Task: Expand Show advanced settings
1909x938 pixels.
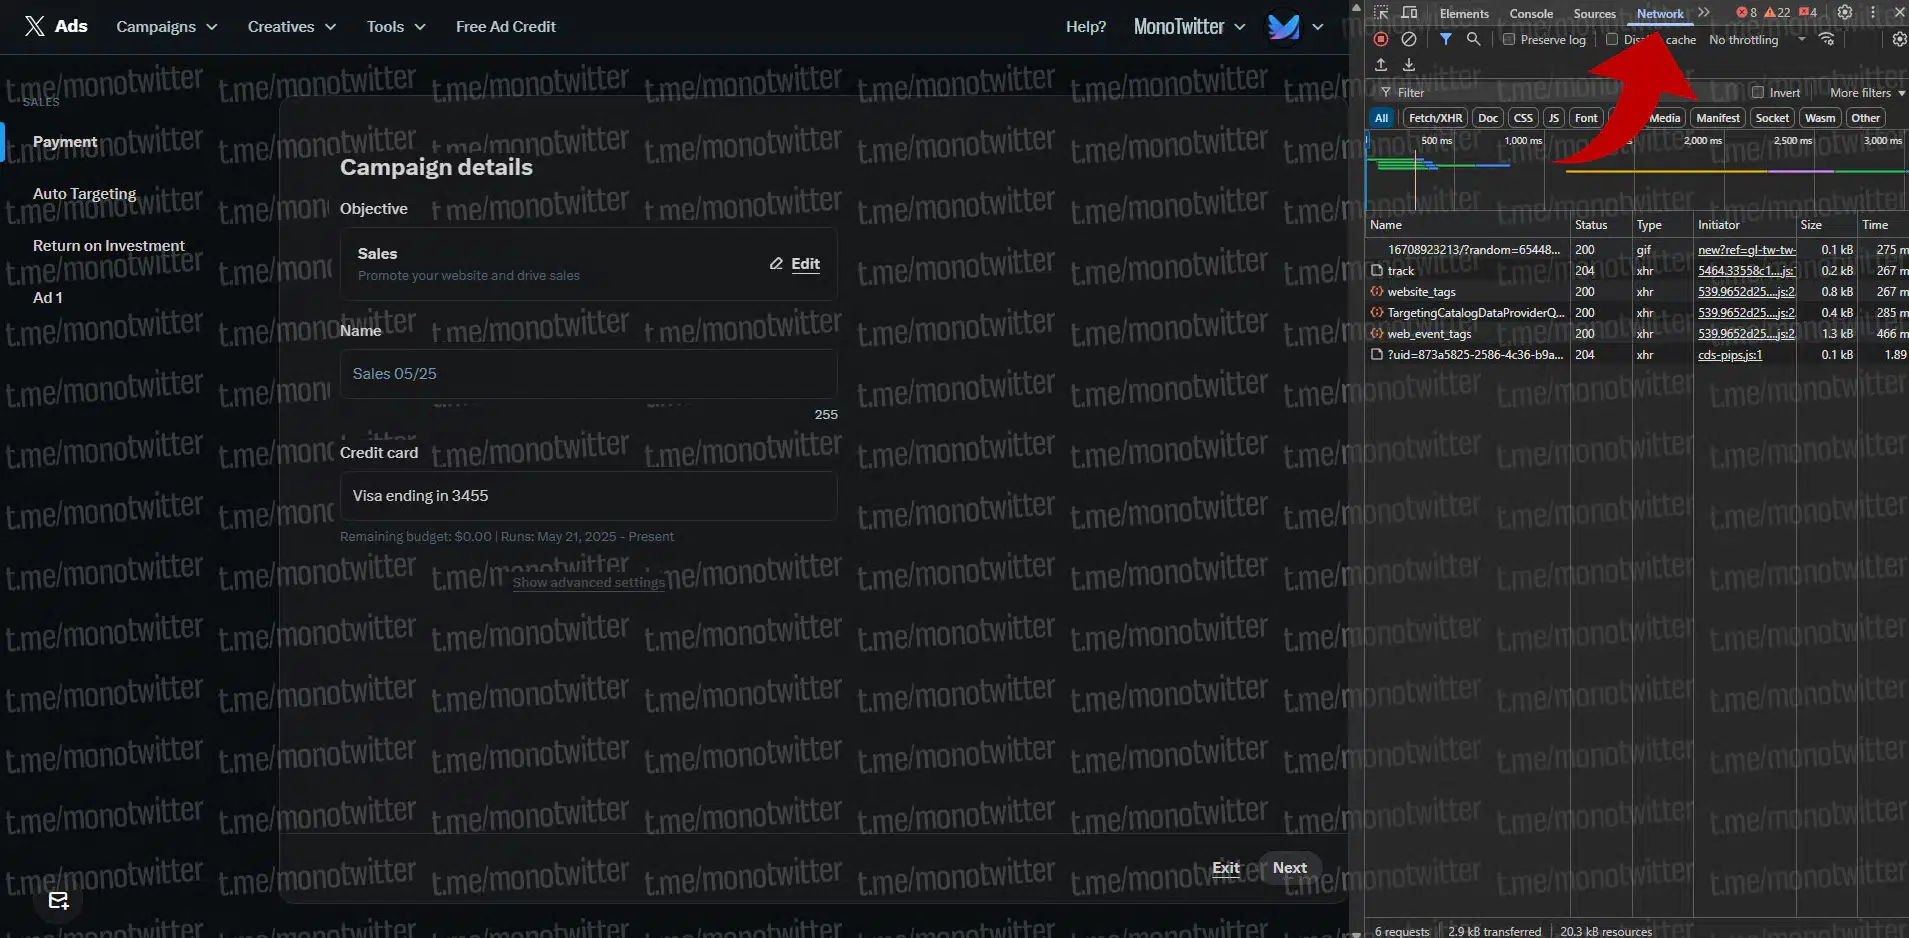Action: pos(588,583)
